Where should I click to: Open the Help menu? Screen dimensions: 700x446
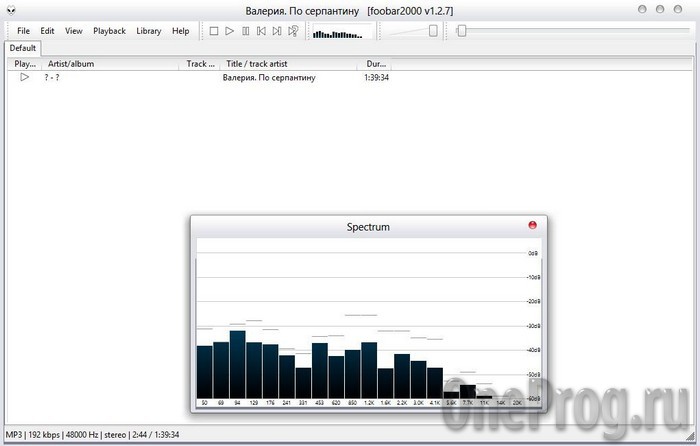coord(180,31)
